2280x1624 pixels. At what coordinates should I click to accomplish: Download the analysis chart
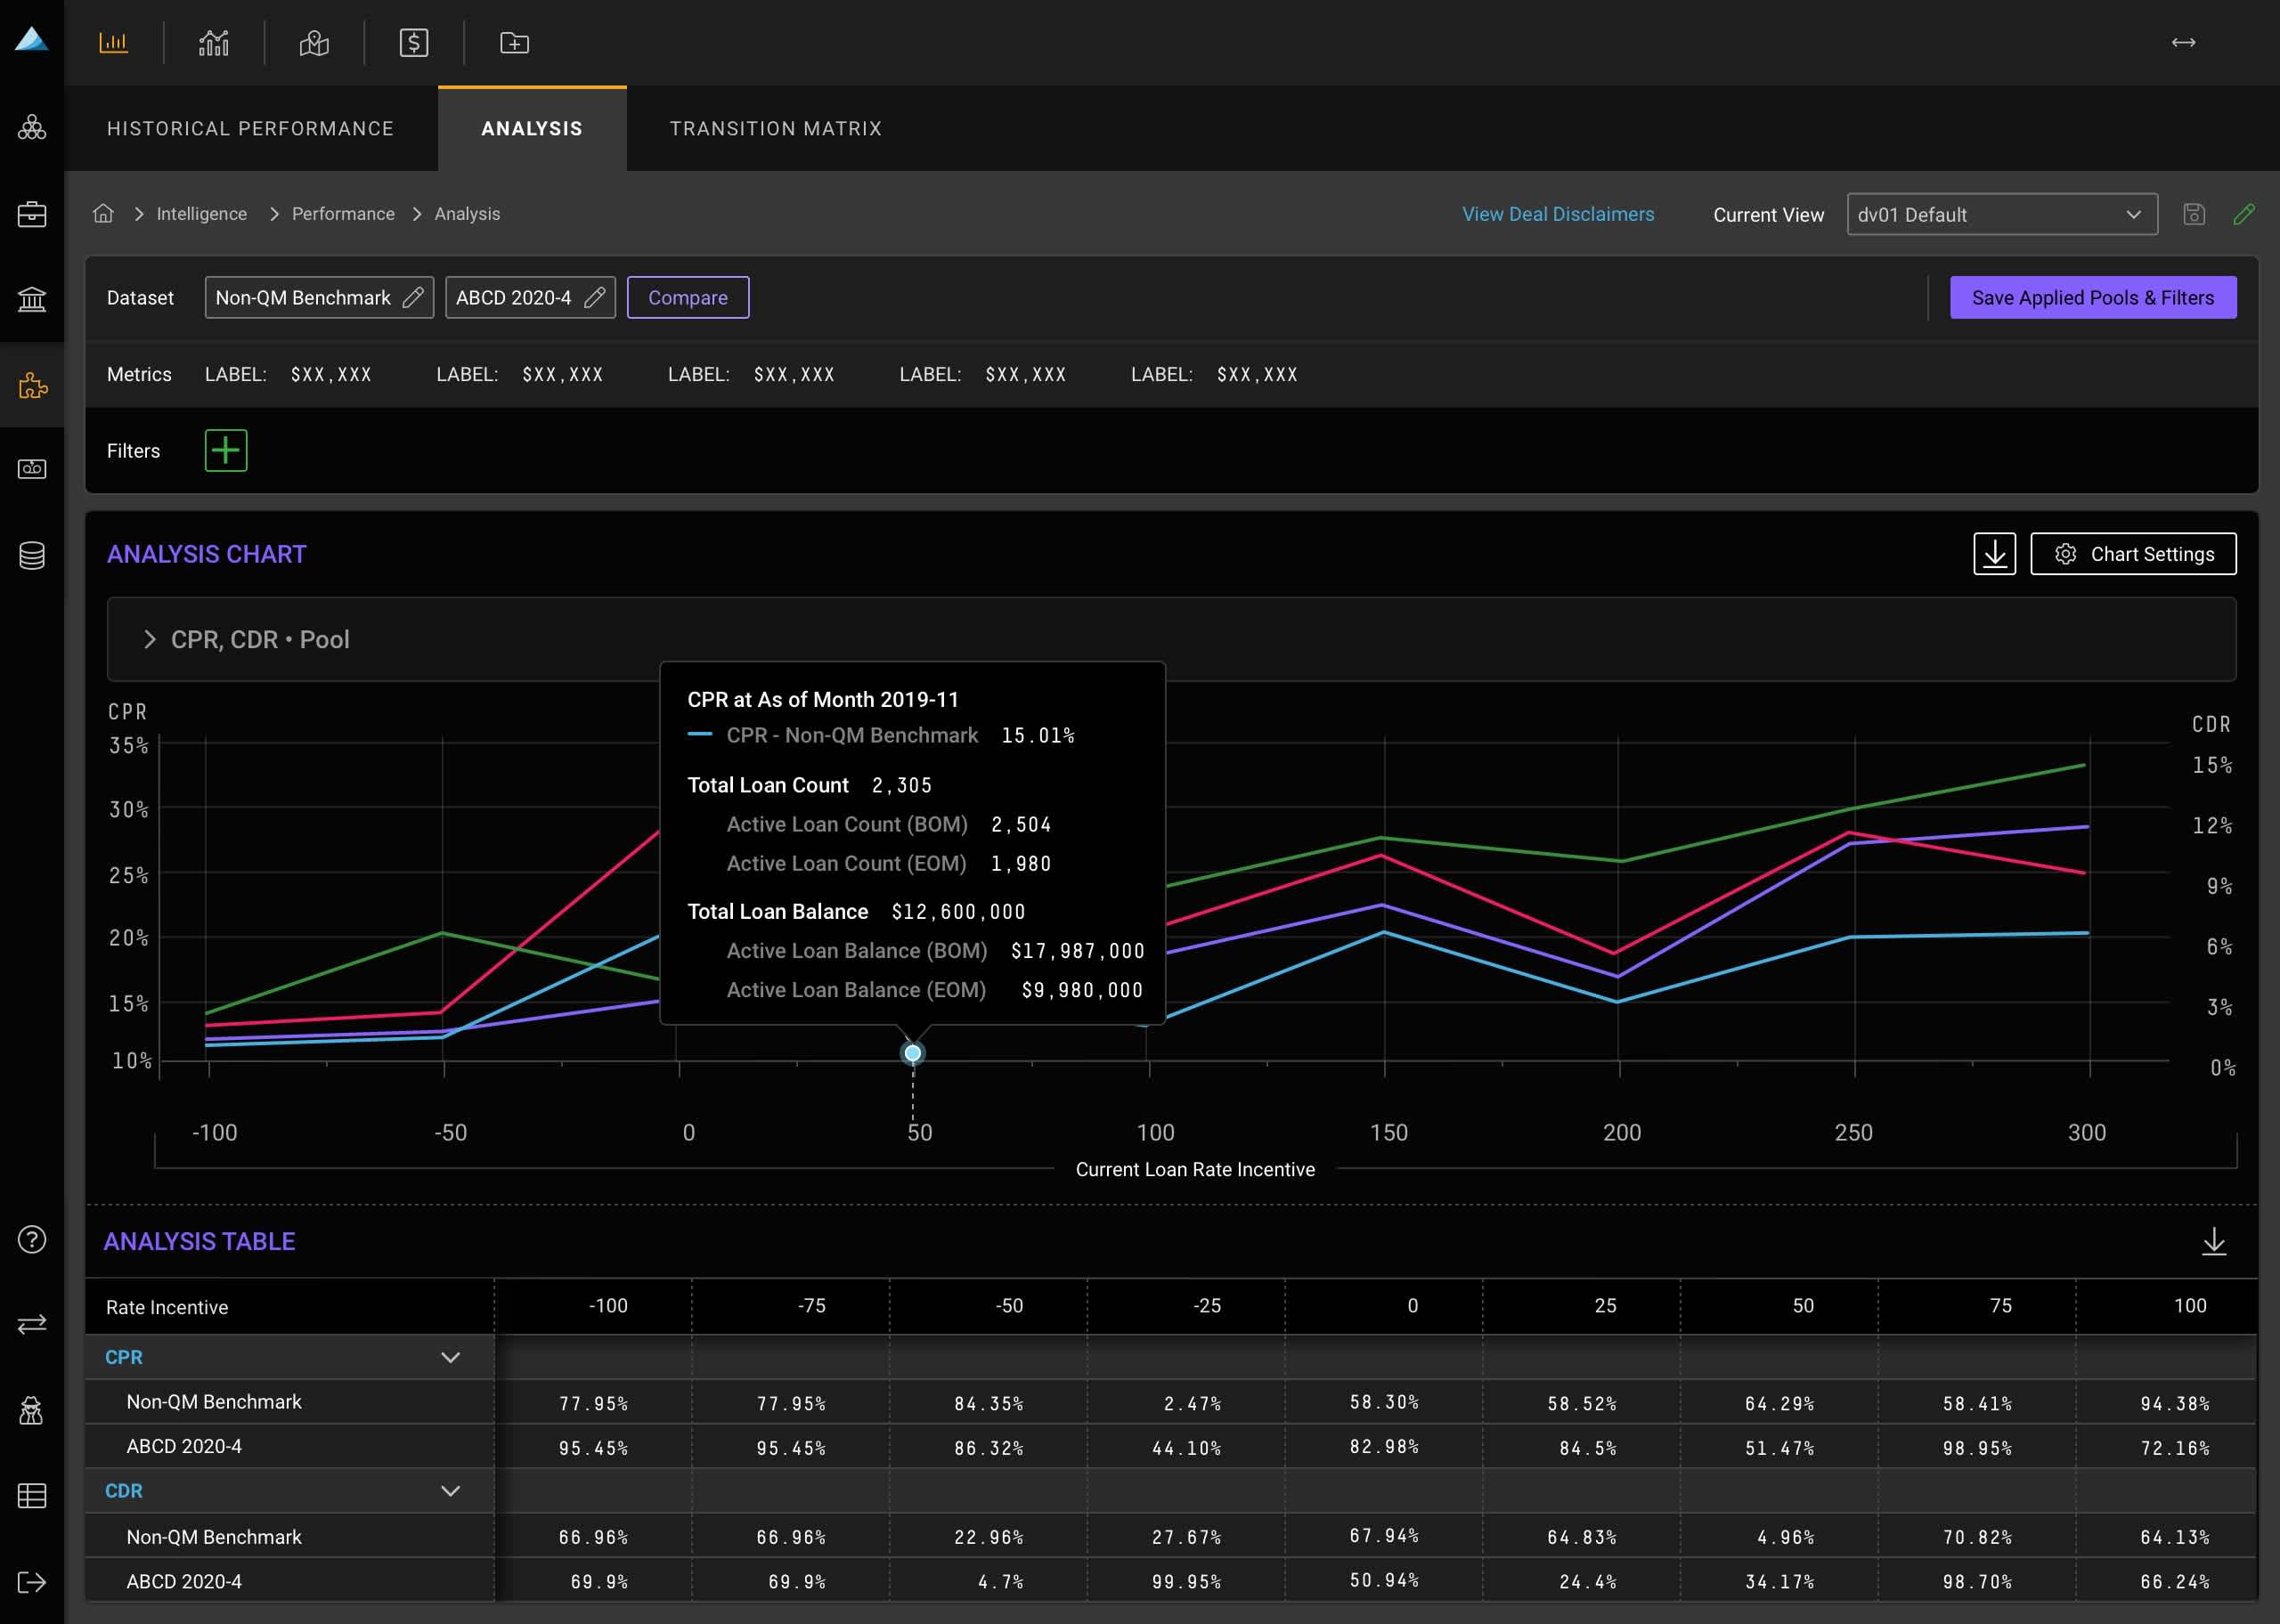pyautogui.click(x=1994, y=554)
